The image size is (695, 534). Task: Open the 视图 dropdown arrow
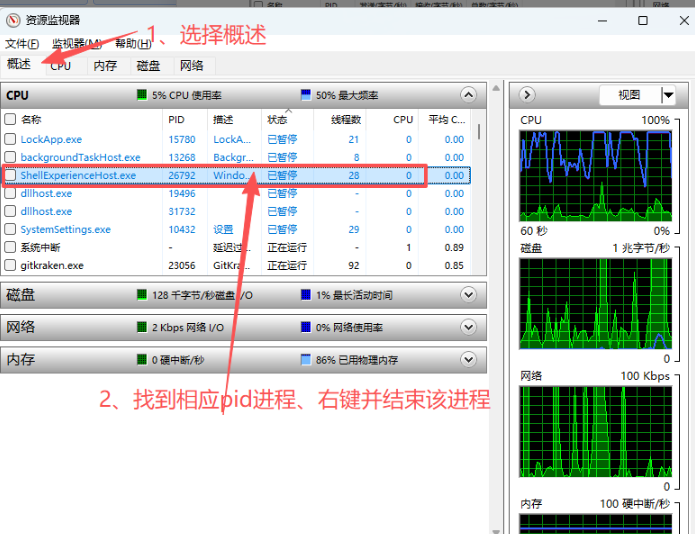[x=668, y=95]
